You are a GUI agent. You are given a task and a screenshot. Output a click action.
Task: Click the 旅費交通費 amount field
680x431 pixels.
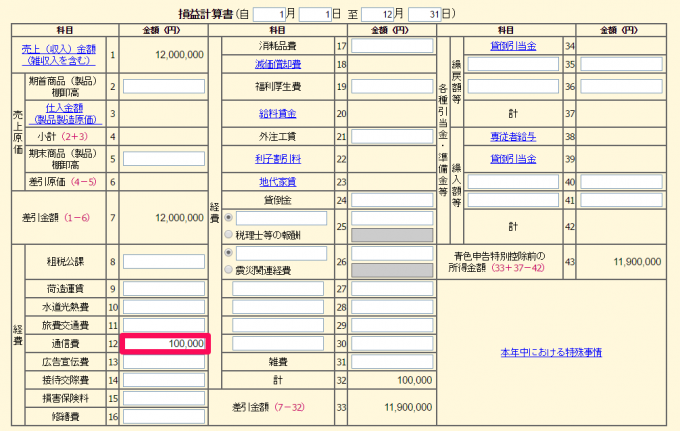coord(164,325)
